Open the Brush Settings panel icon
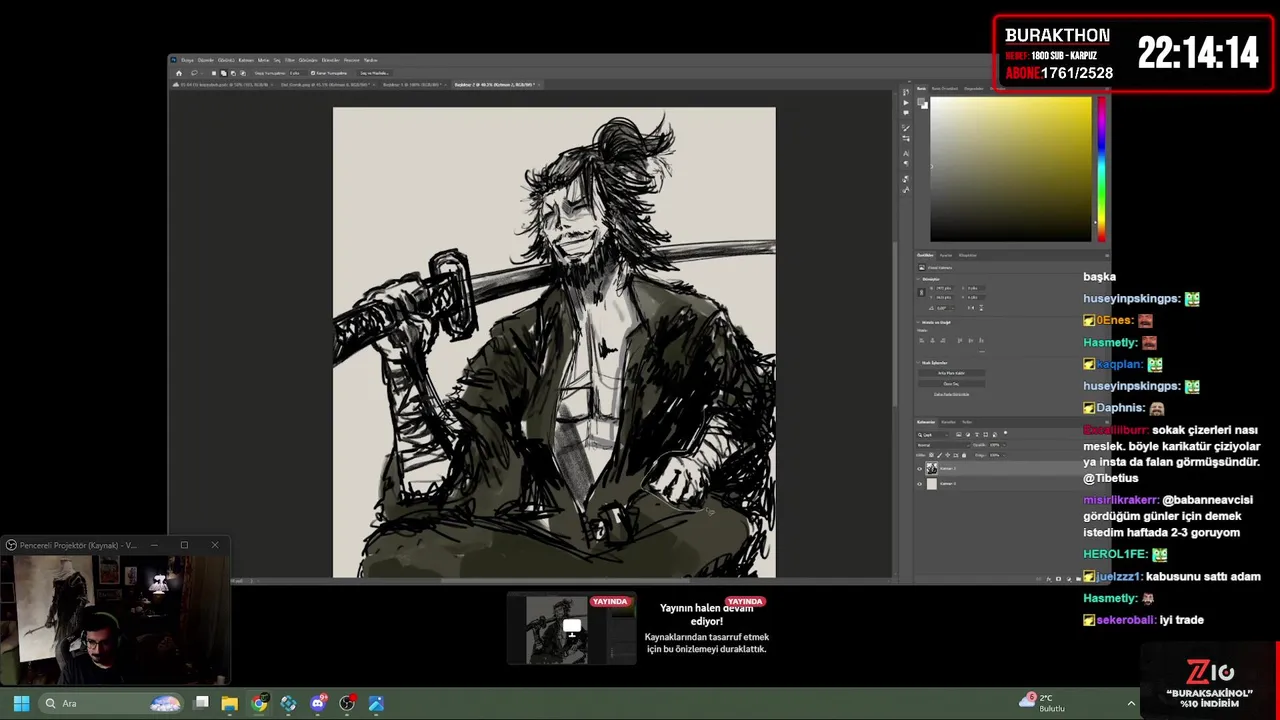This screenshot has width=1280, height=720. tap(906, 128)
